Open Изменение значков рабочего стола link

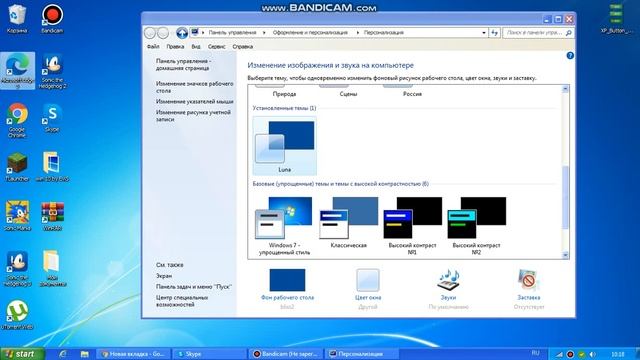coord(194,87)
